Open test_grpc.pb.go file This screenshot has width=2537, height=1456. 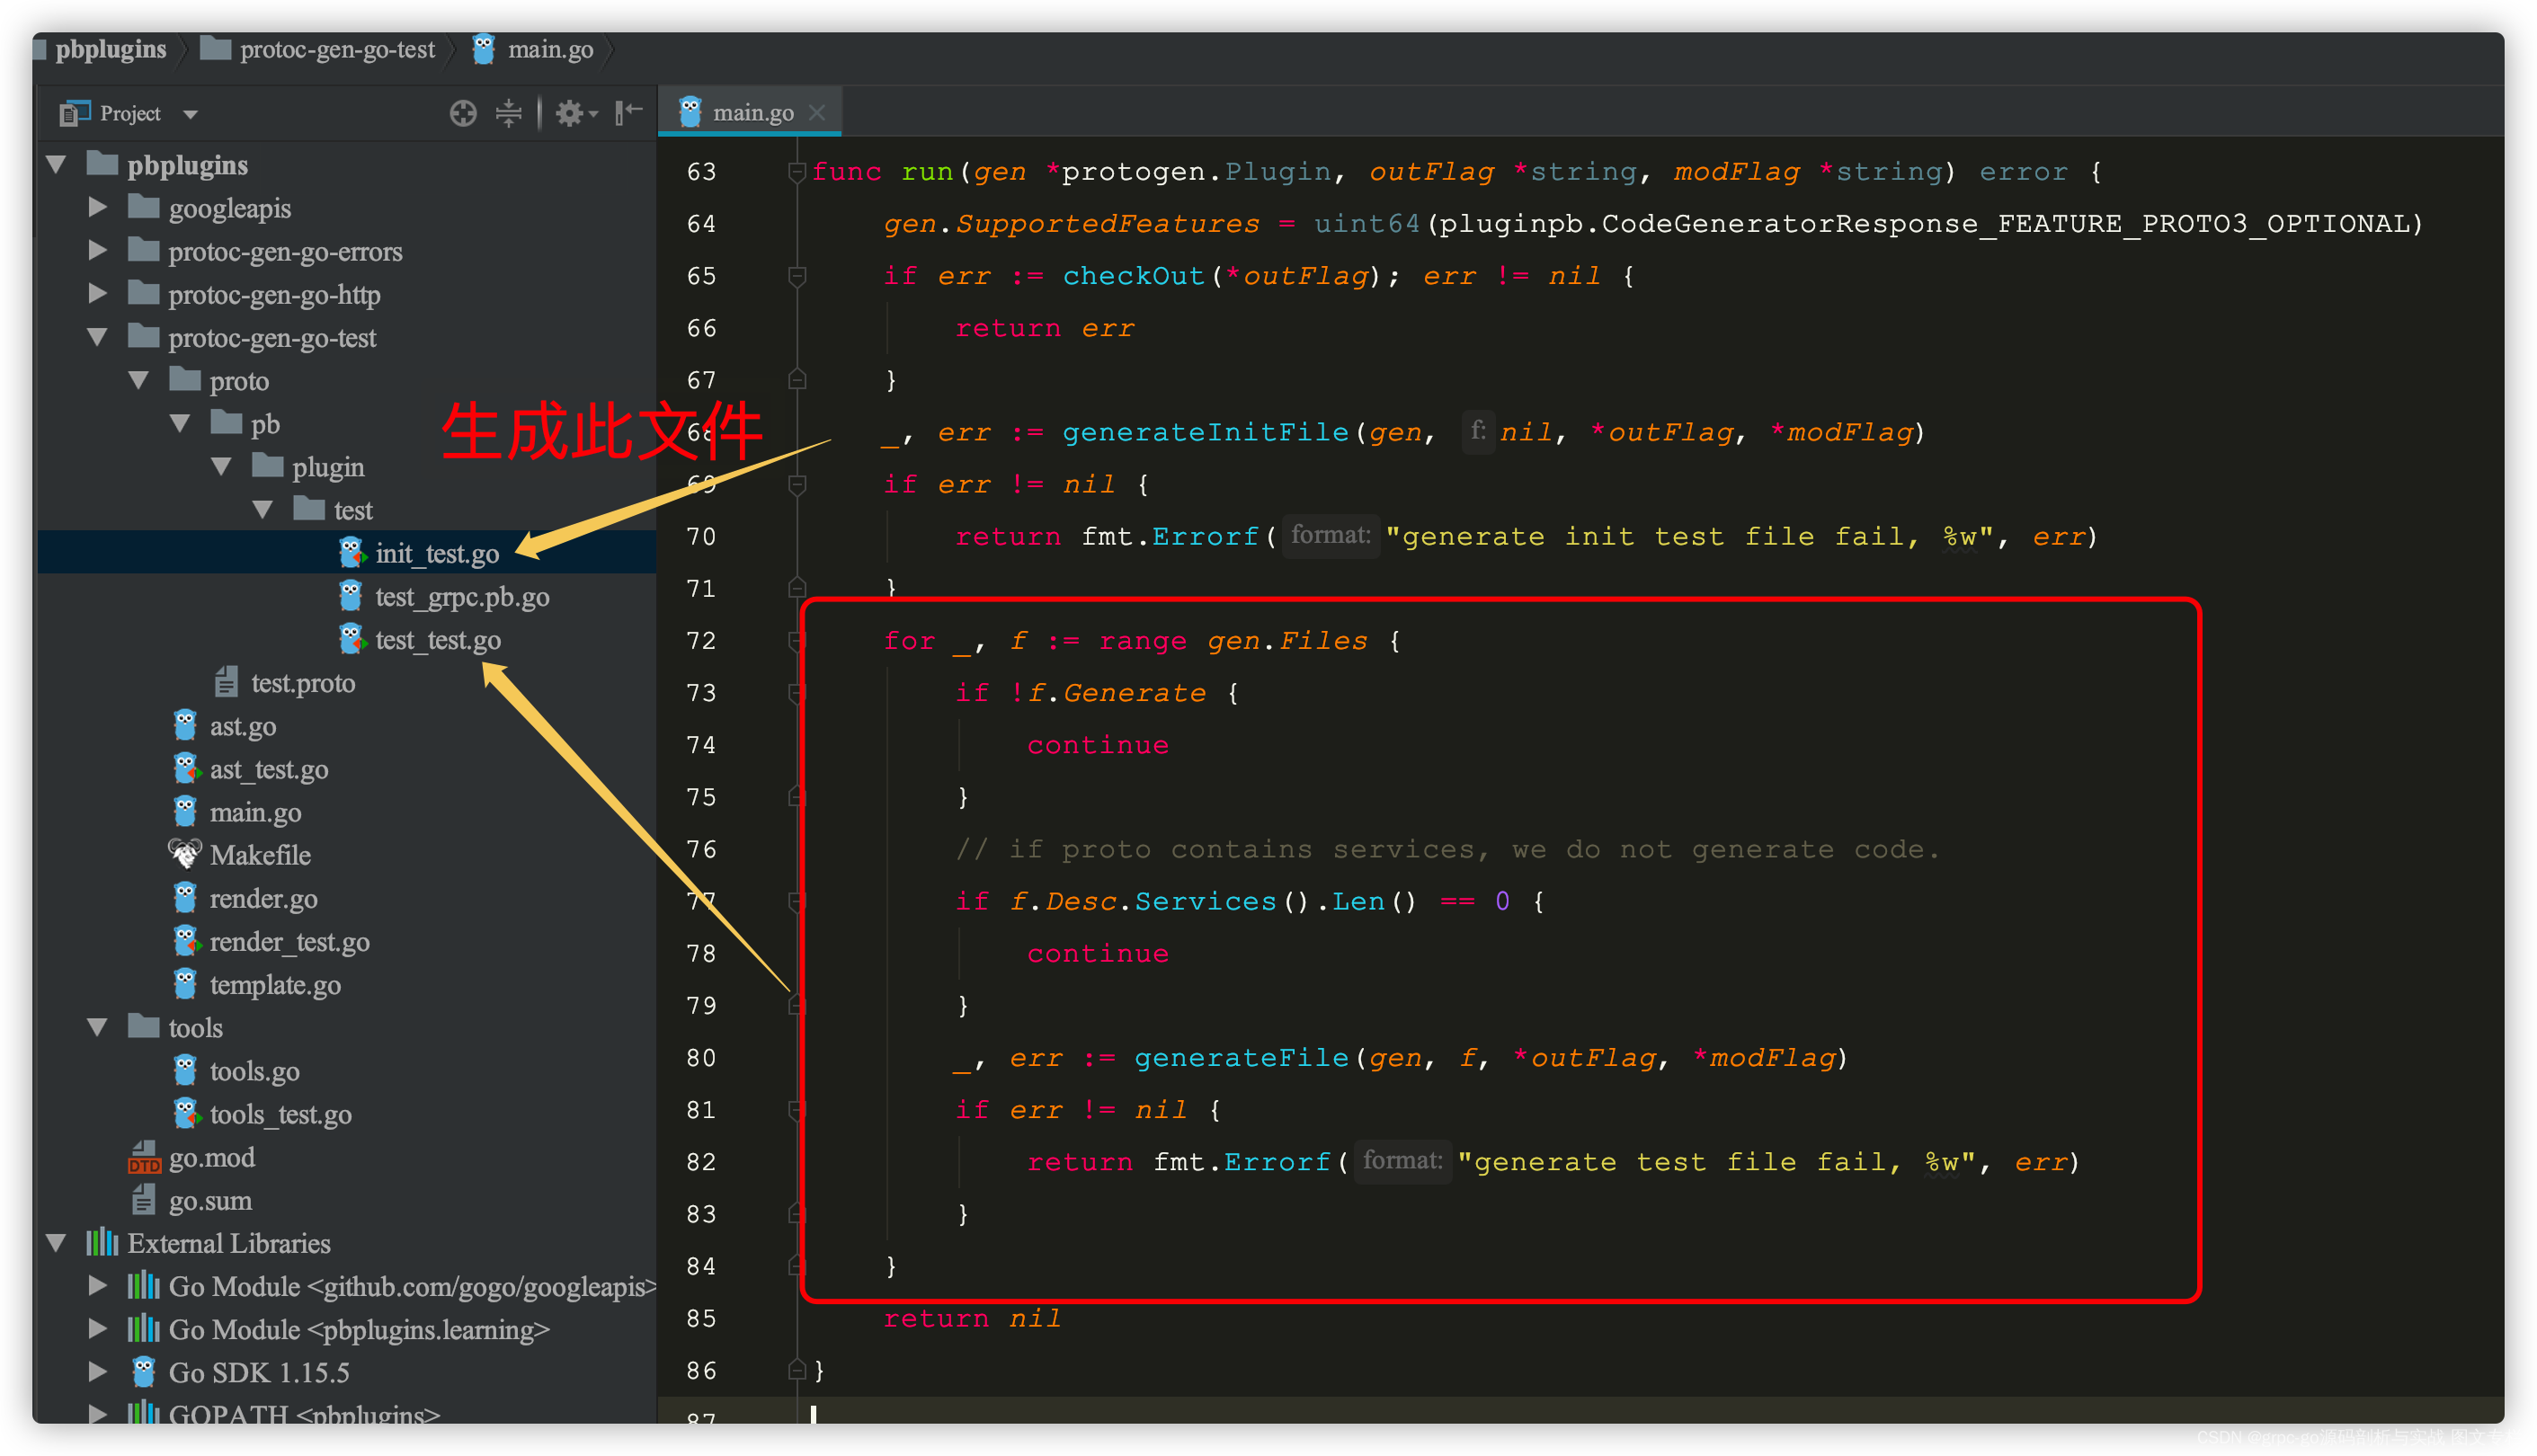click(x=461, y=597)
